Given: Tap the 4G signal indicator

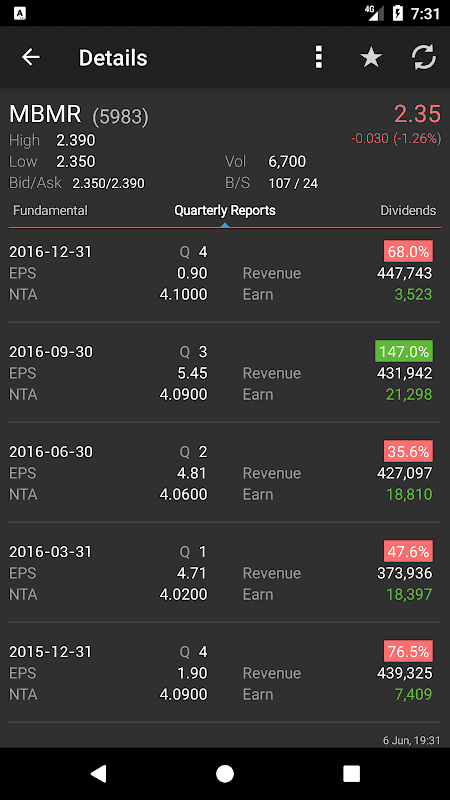Looking at the screenshot, I should (374, 13).
